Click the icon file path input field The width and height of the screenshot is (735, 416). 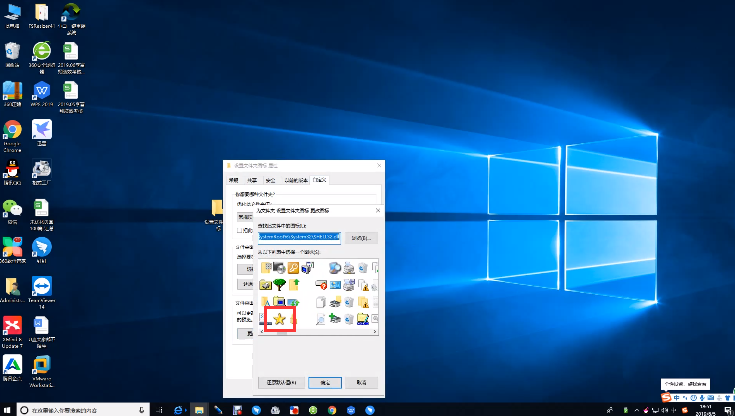pyautogui.click(x=300, y=238)
